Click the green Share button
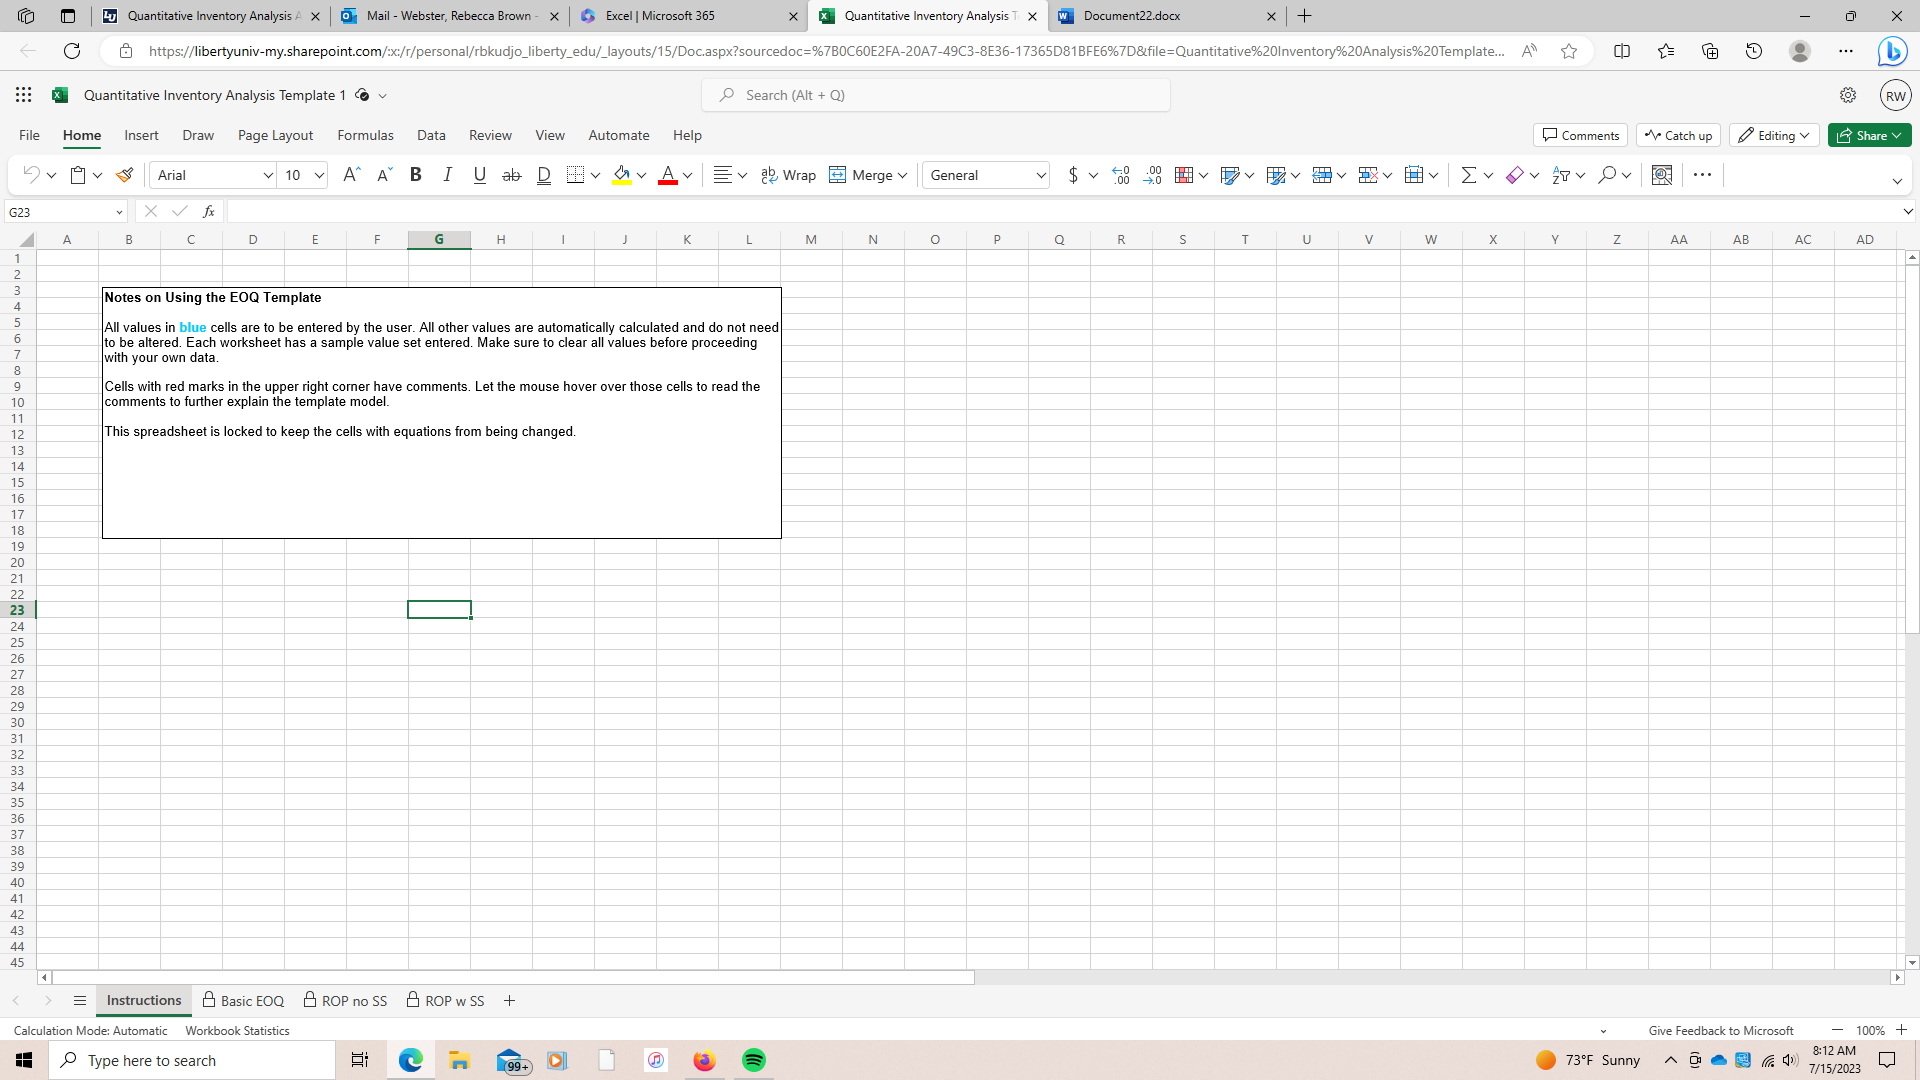This screenshot has width=1920, height=1080. (x=1869, y=135)
